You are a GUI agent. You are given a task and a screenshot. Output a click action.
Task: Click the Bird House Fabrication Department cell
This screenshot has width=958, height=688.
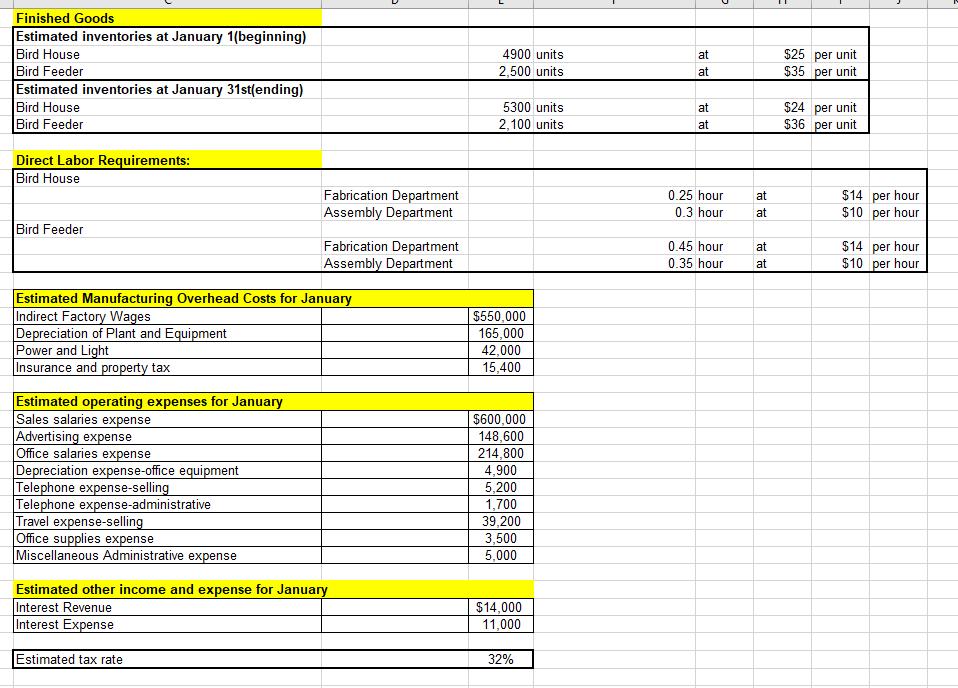coord(389,195)
